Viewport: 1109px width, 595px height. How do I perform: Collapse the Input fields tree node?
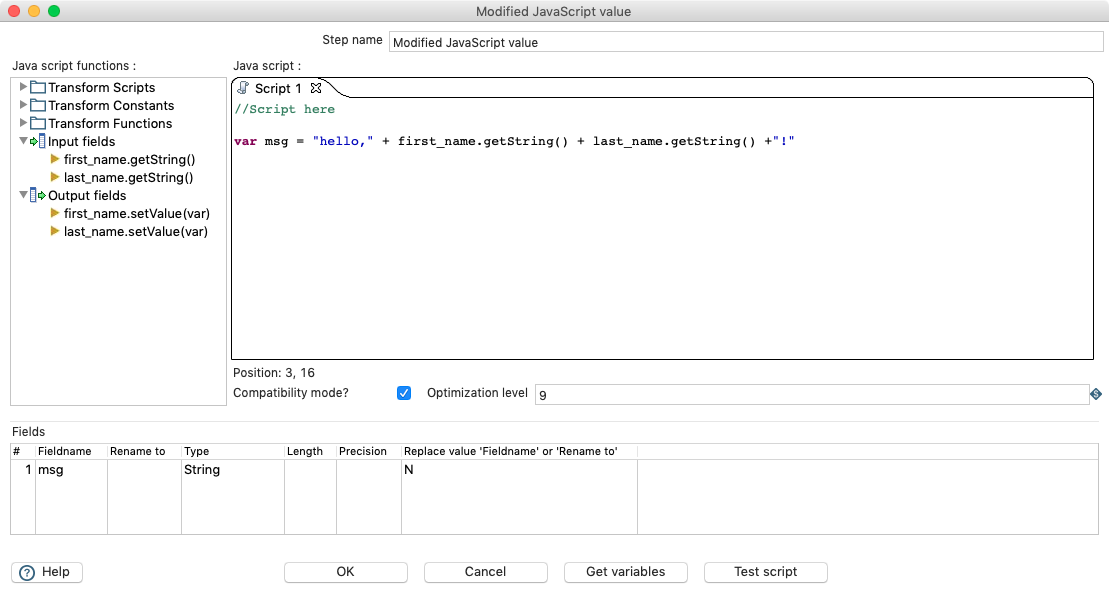click(23, 141)
